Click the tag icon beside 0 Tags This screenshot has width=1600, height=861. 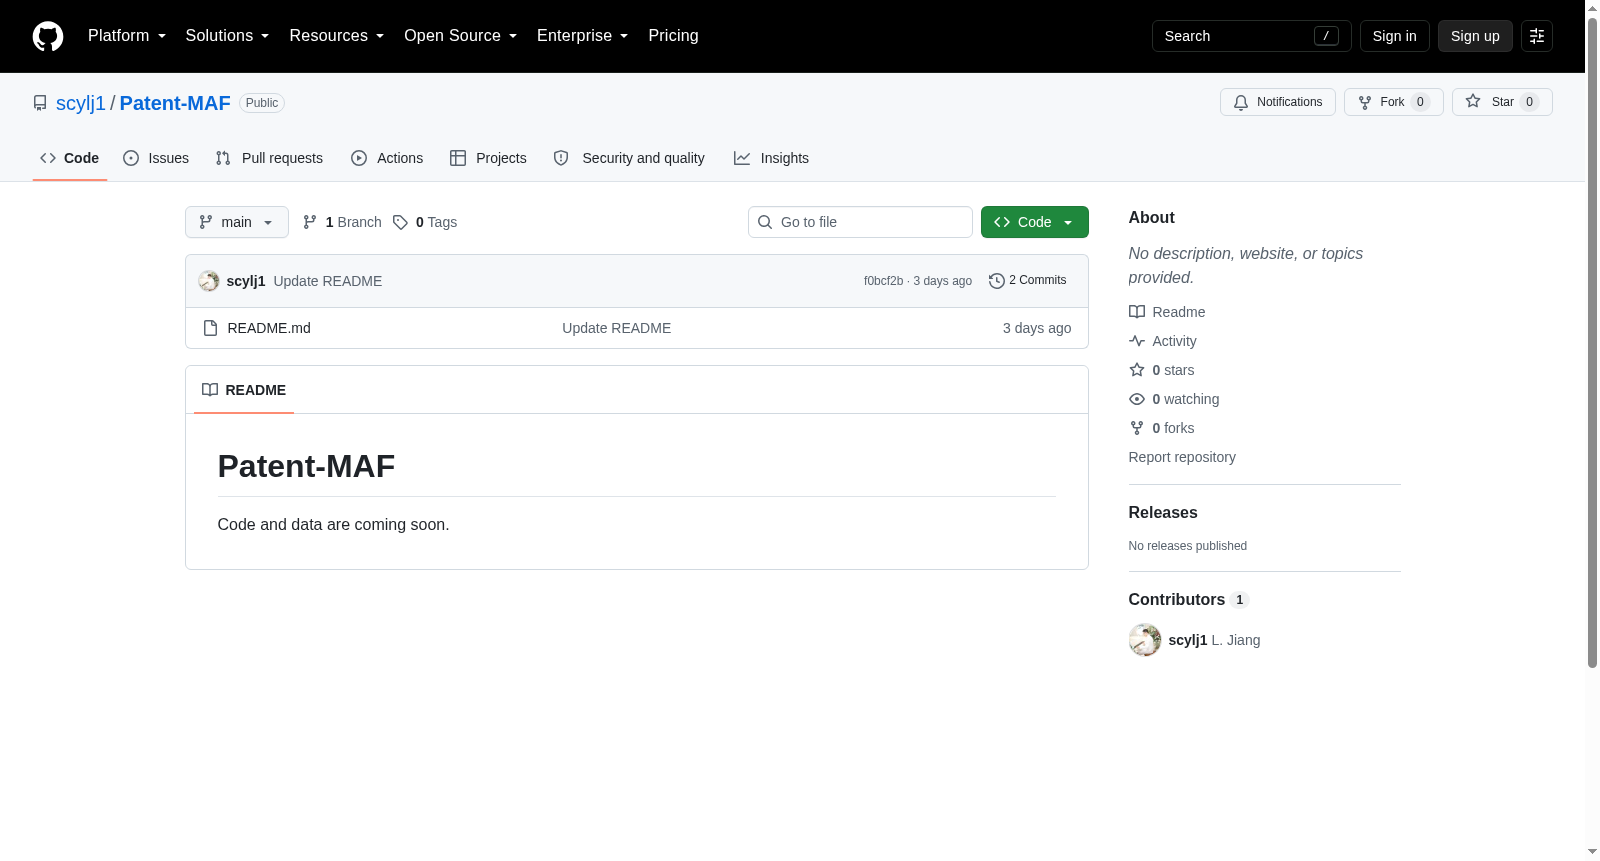click(400, 222)
